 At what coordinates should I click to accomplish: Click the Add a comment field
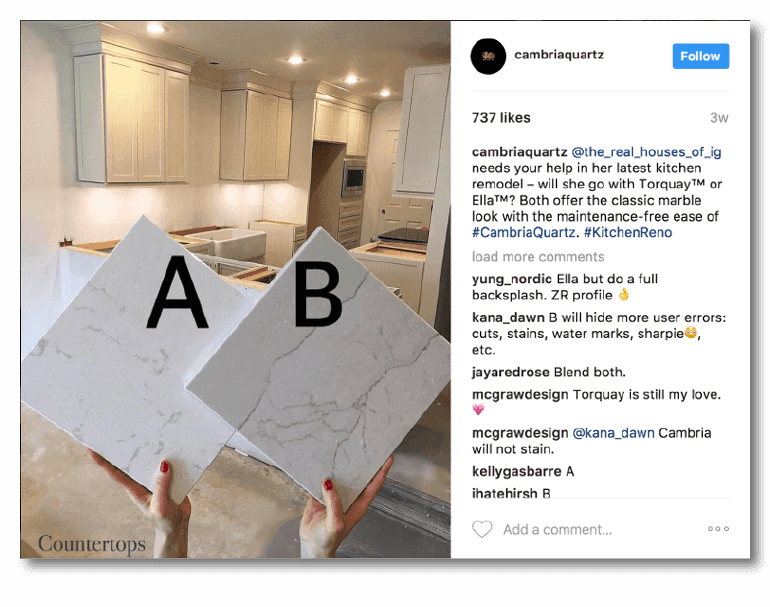(x=557, y=529)
